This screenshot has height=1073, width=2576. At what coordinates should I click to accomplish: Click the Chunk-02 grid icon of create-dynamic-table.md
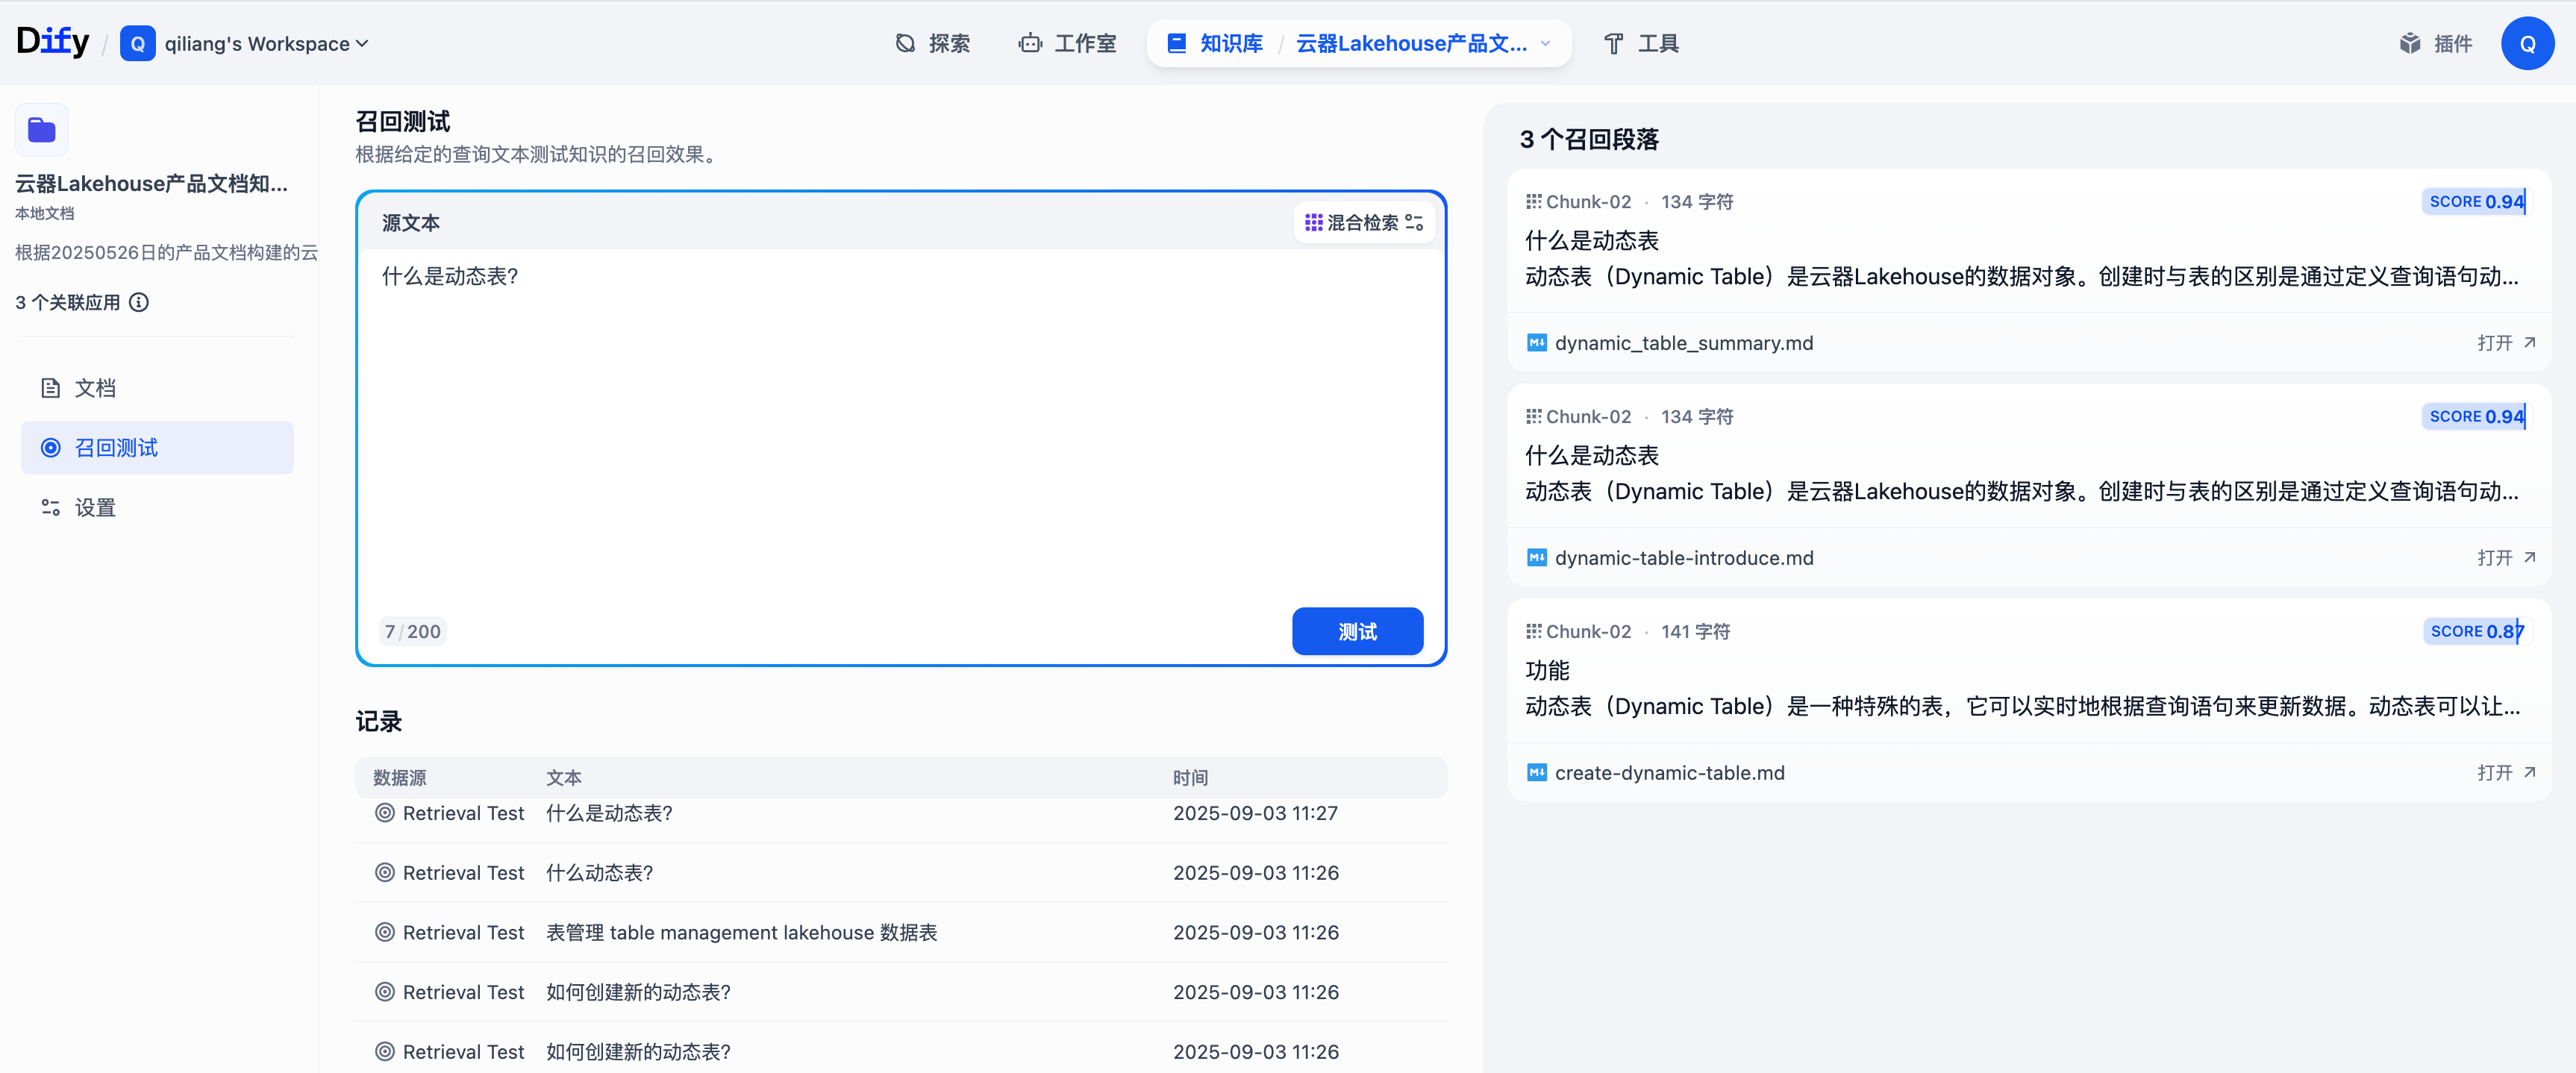1533,632
